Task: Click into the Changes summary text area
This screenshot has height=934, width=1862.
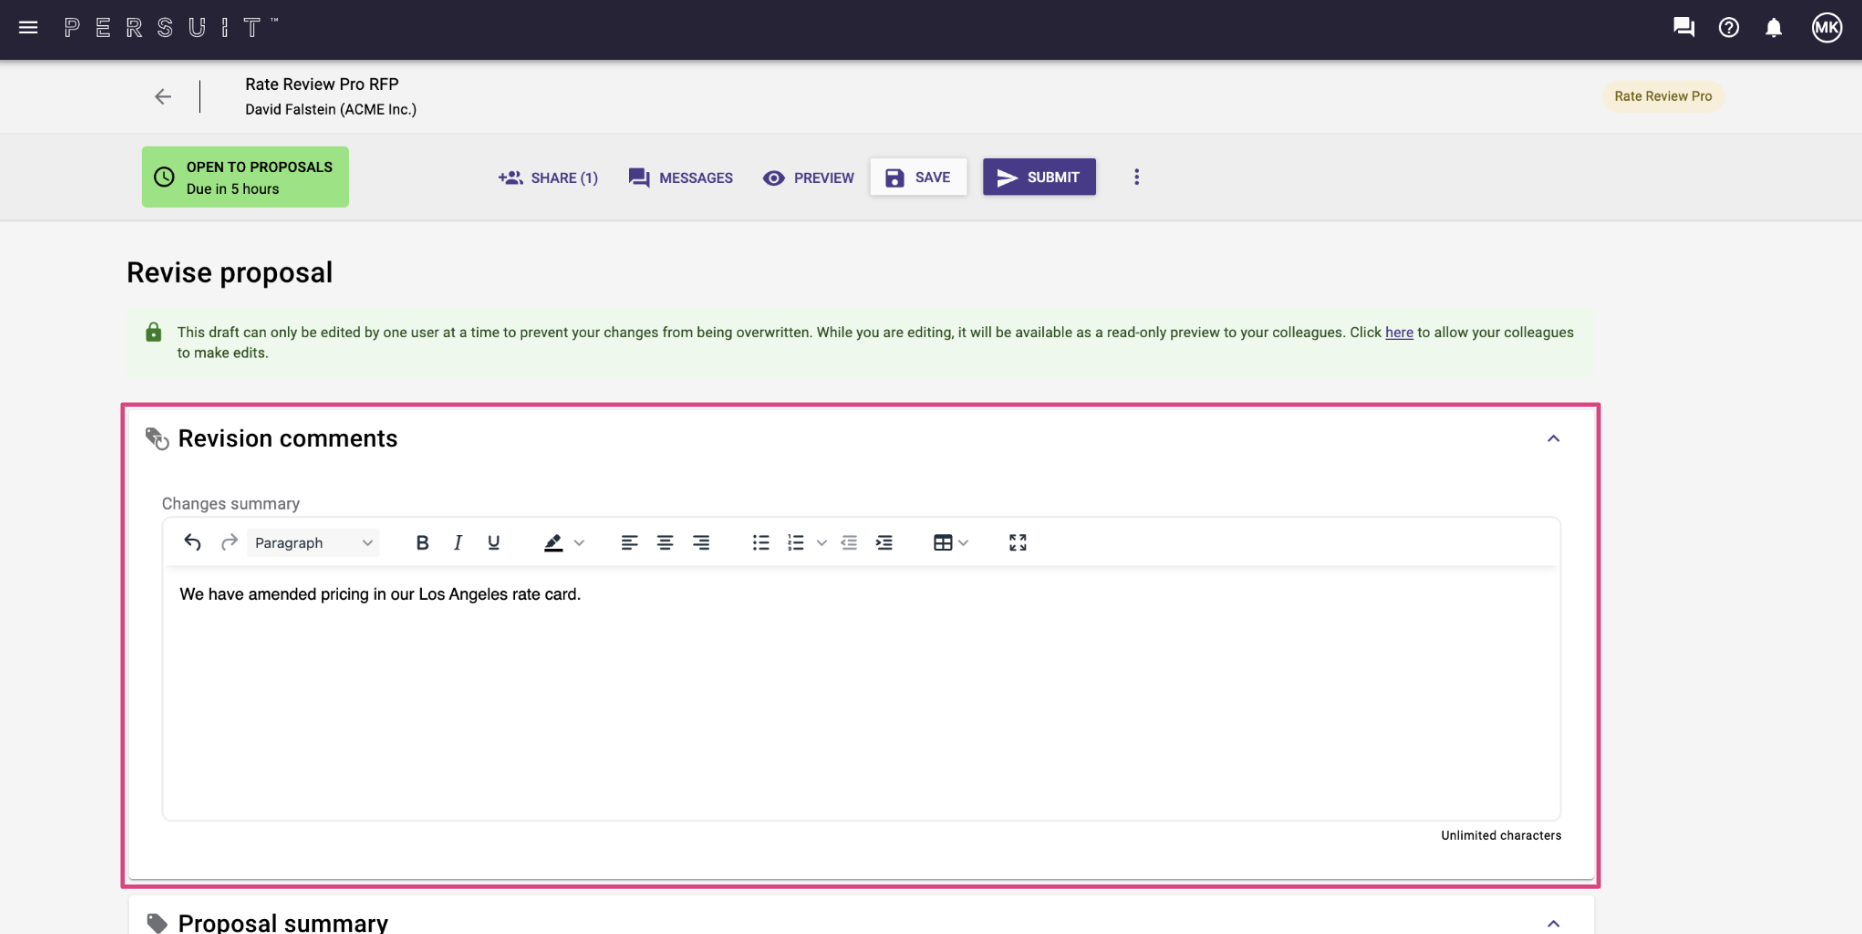Action: click(861, 693)
